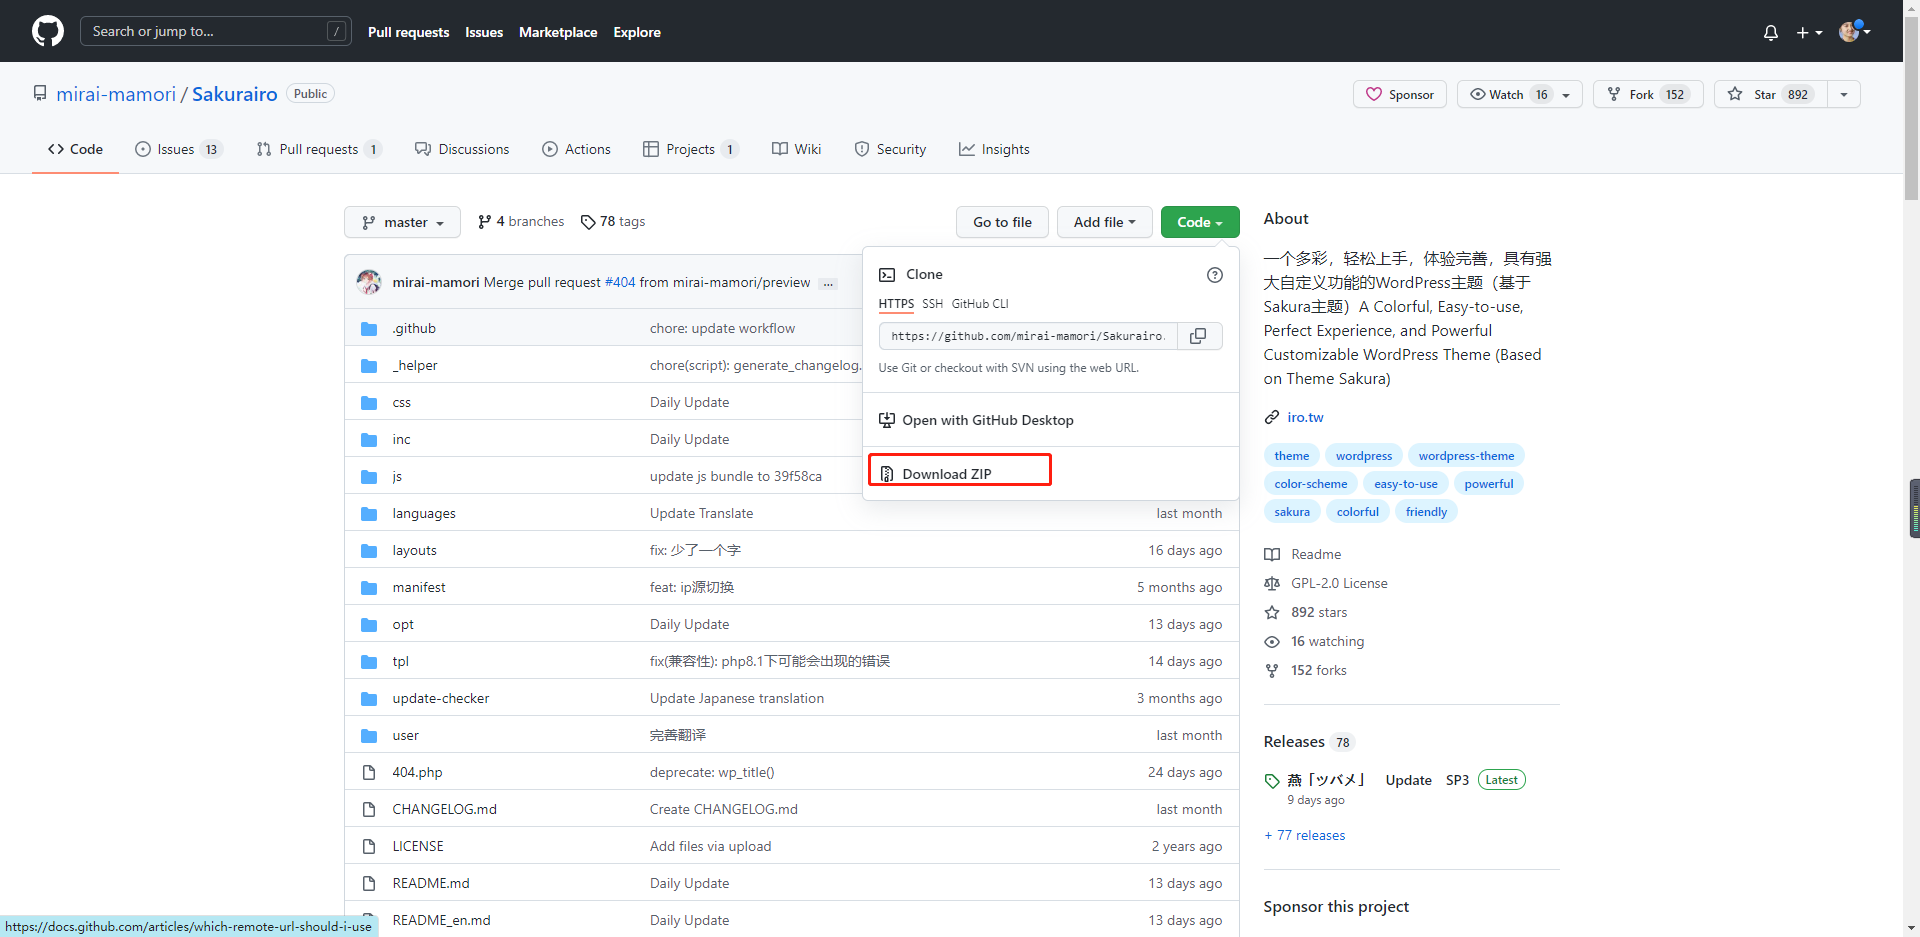Open the 404.php file
This screenshot has height=937, width=1920.
click(417, 772)
